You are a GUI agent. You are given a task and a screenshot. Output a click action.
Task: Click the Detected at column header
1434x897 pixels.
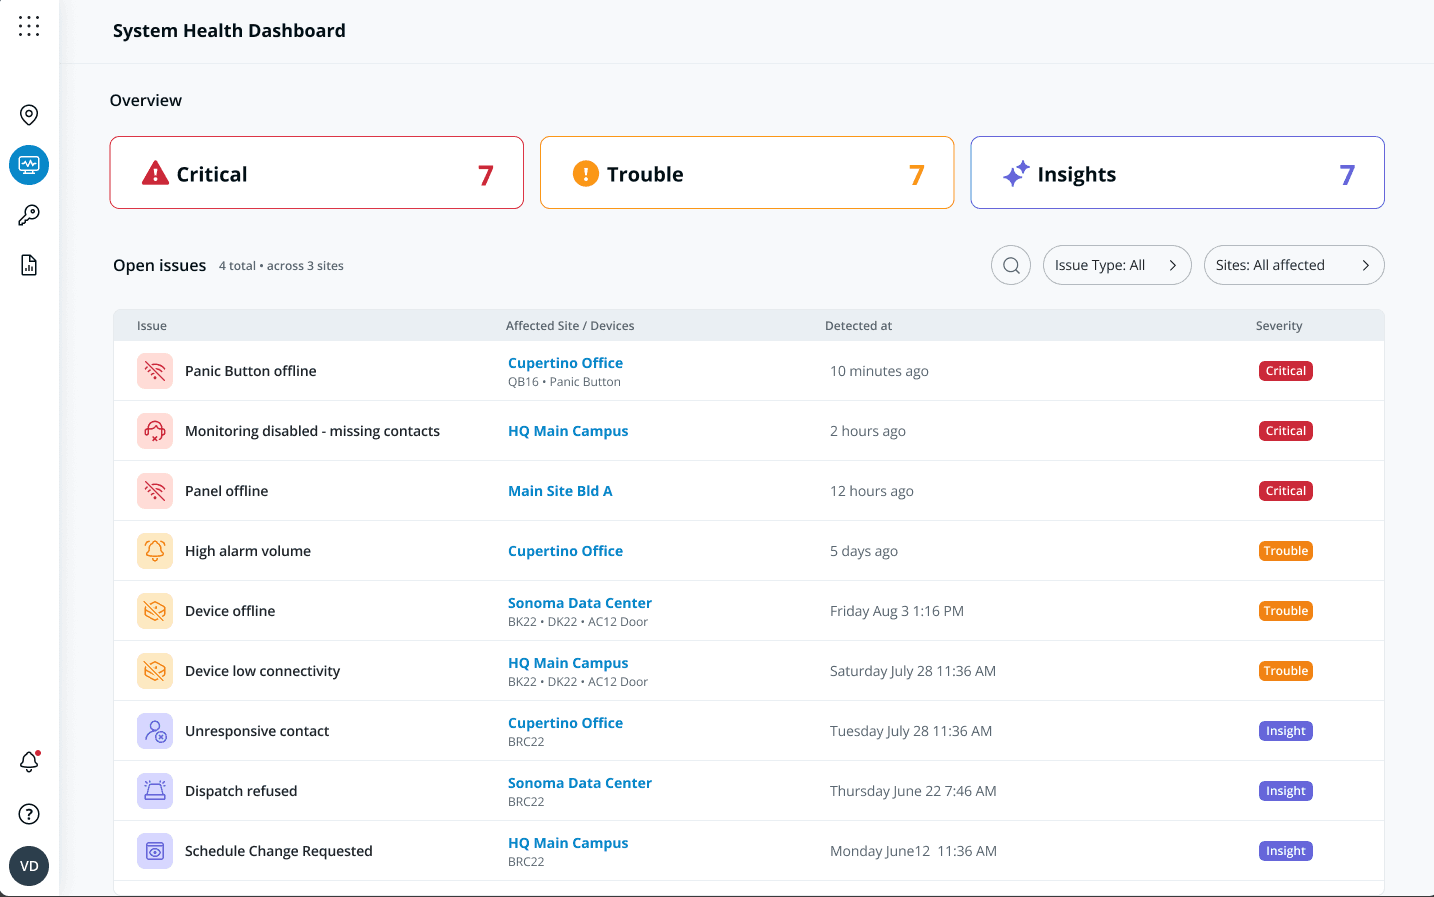[x=858, y=326]
